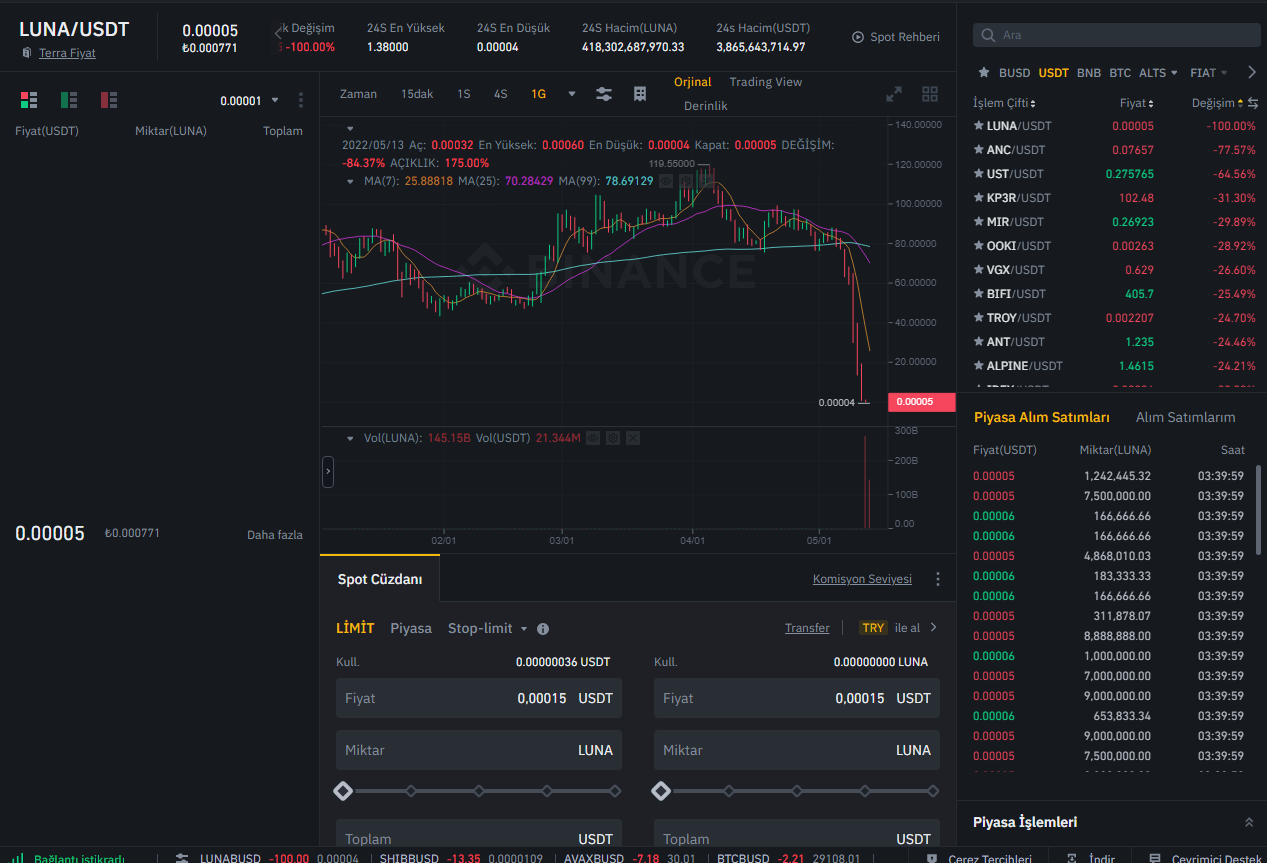
Task: Adjust buy amount percentage slider handle
Action: coord(343,791)
